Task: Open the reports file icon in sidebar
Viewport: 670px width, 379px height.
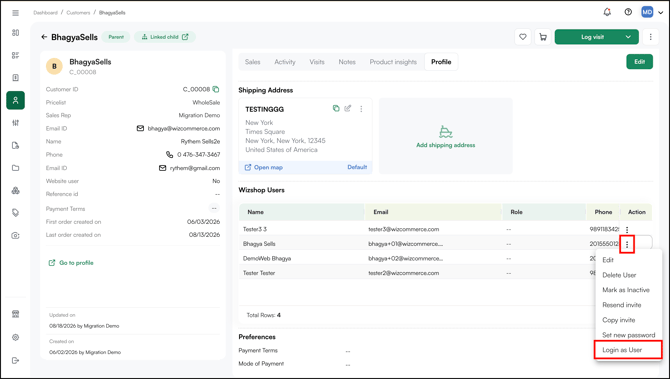Action: [15, 145]
